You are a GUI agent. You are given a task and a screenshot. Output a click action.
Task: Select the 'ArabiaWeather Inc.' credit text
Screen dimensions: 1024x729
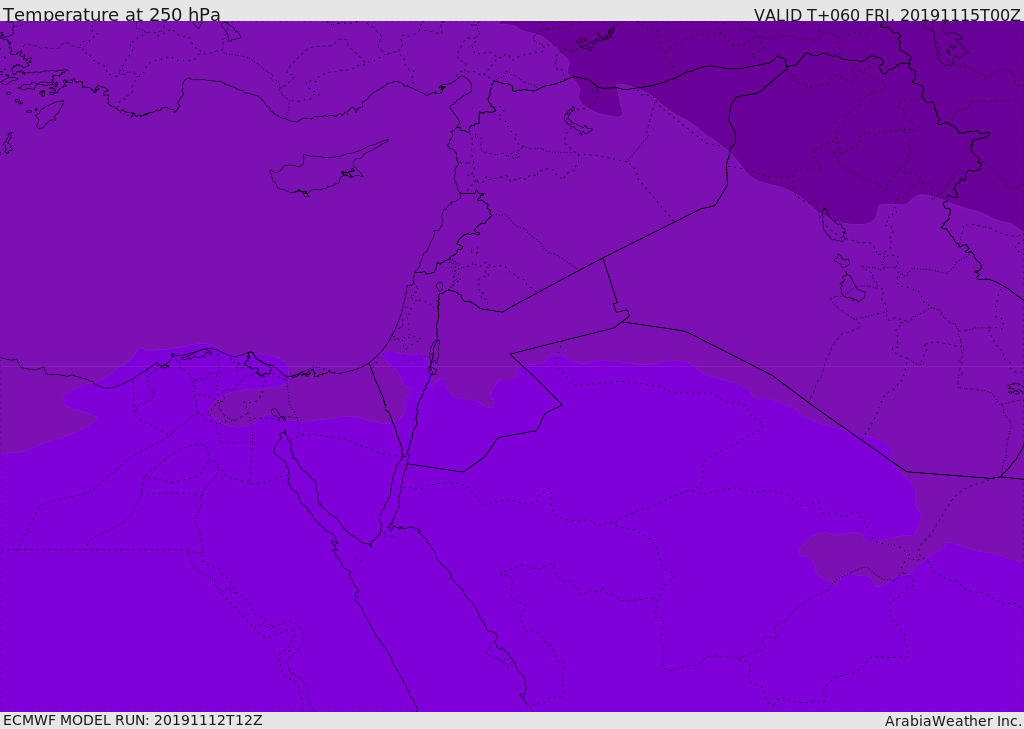pyautogui.click(x=953, y=721)
